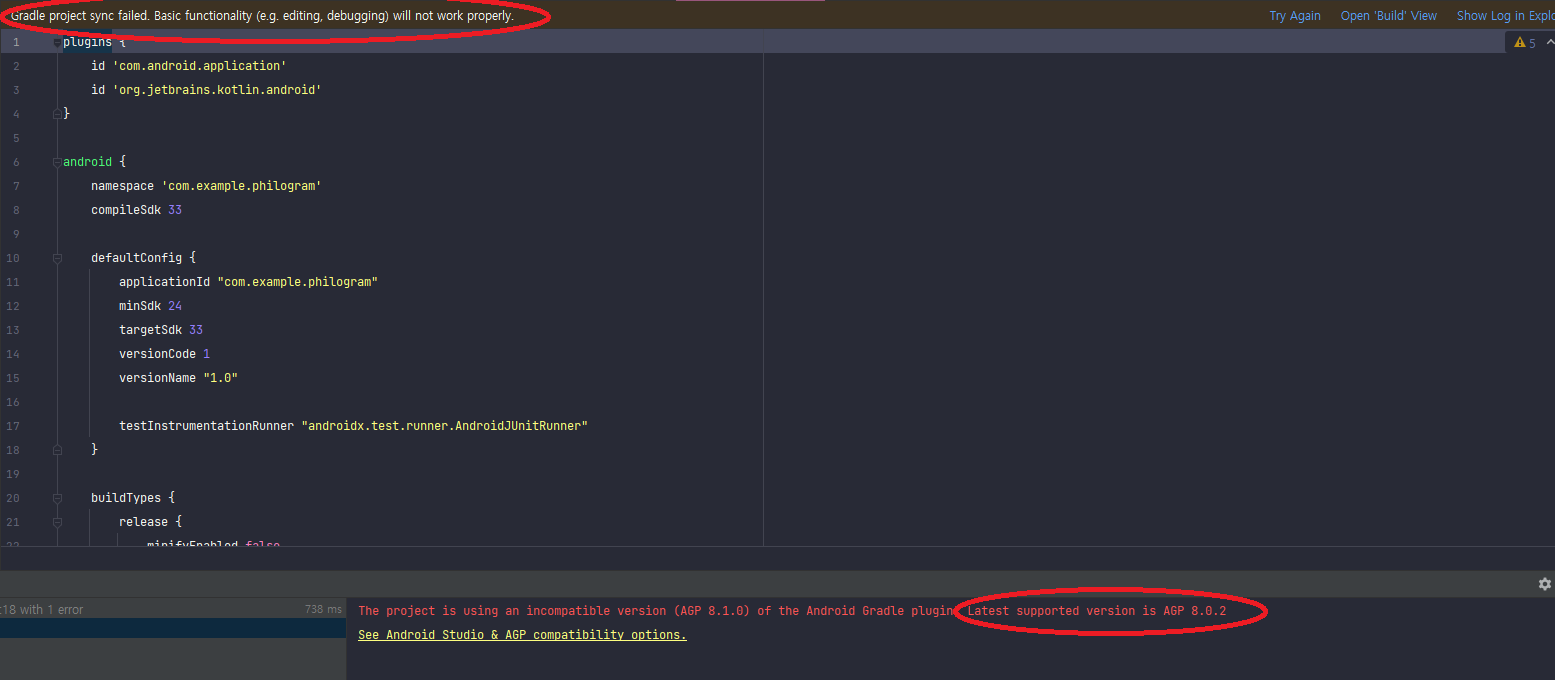The height and width of the screenshot is (680, 1555).
Task: Click the incompatible AGP 8.1.0 error message
Action: click(656, 610)
